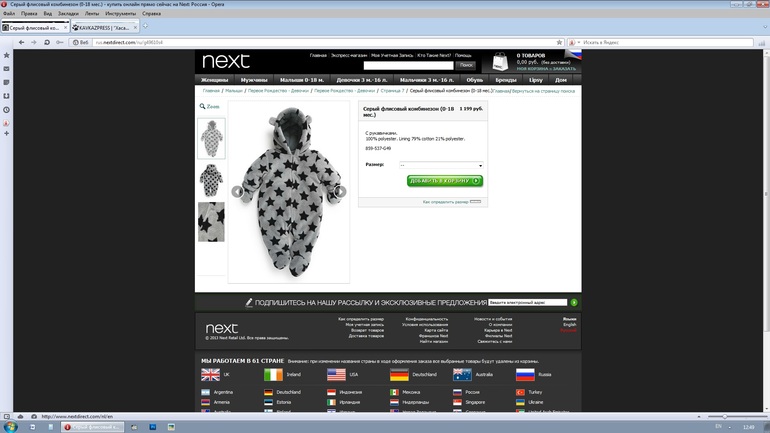The height and width of the screenshot is (433, 770).
Task: Open the Инструменты menu
Action: pos(120,14)
